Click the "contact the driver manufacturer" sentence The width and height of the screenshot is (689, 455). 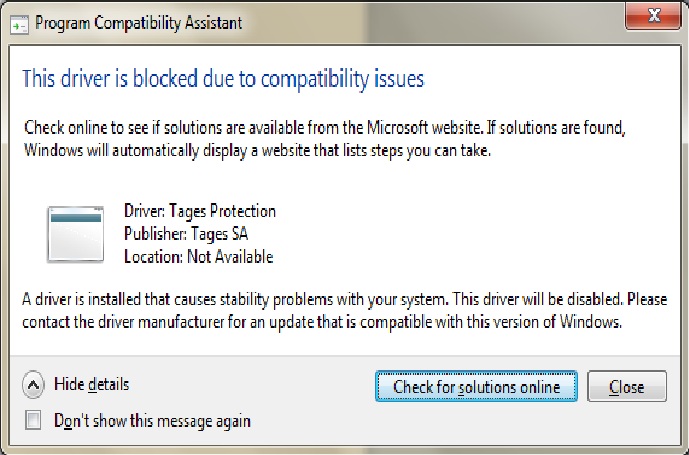coord(322,322)
